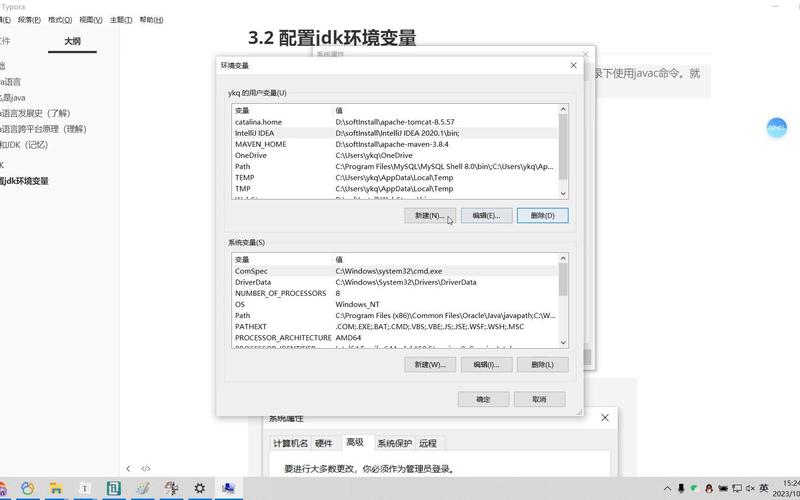Open File Explorer from the taskbar

coord(56,488)
